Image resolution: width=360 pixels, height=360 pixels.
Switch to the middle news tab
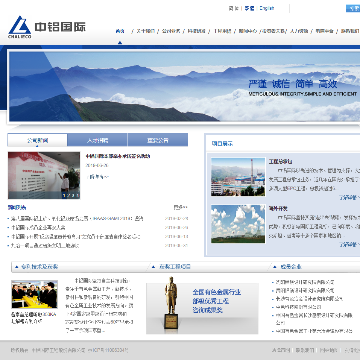(x=97, y=140)
